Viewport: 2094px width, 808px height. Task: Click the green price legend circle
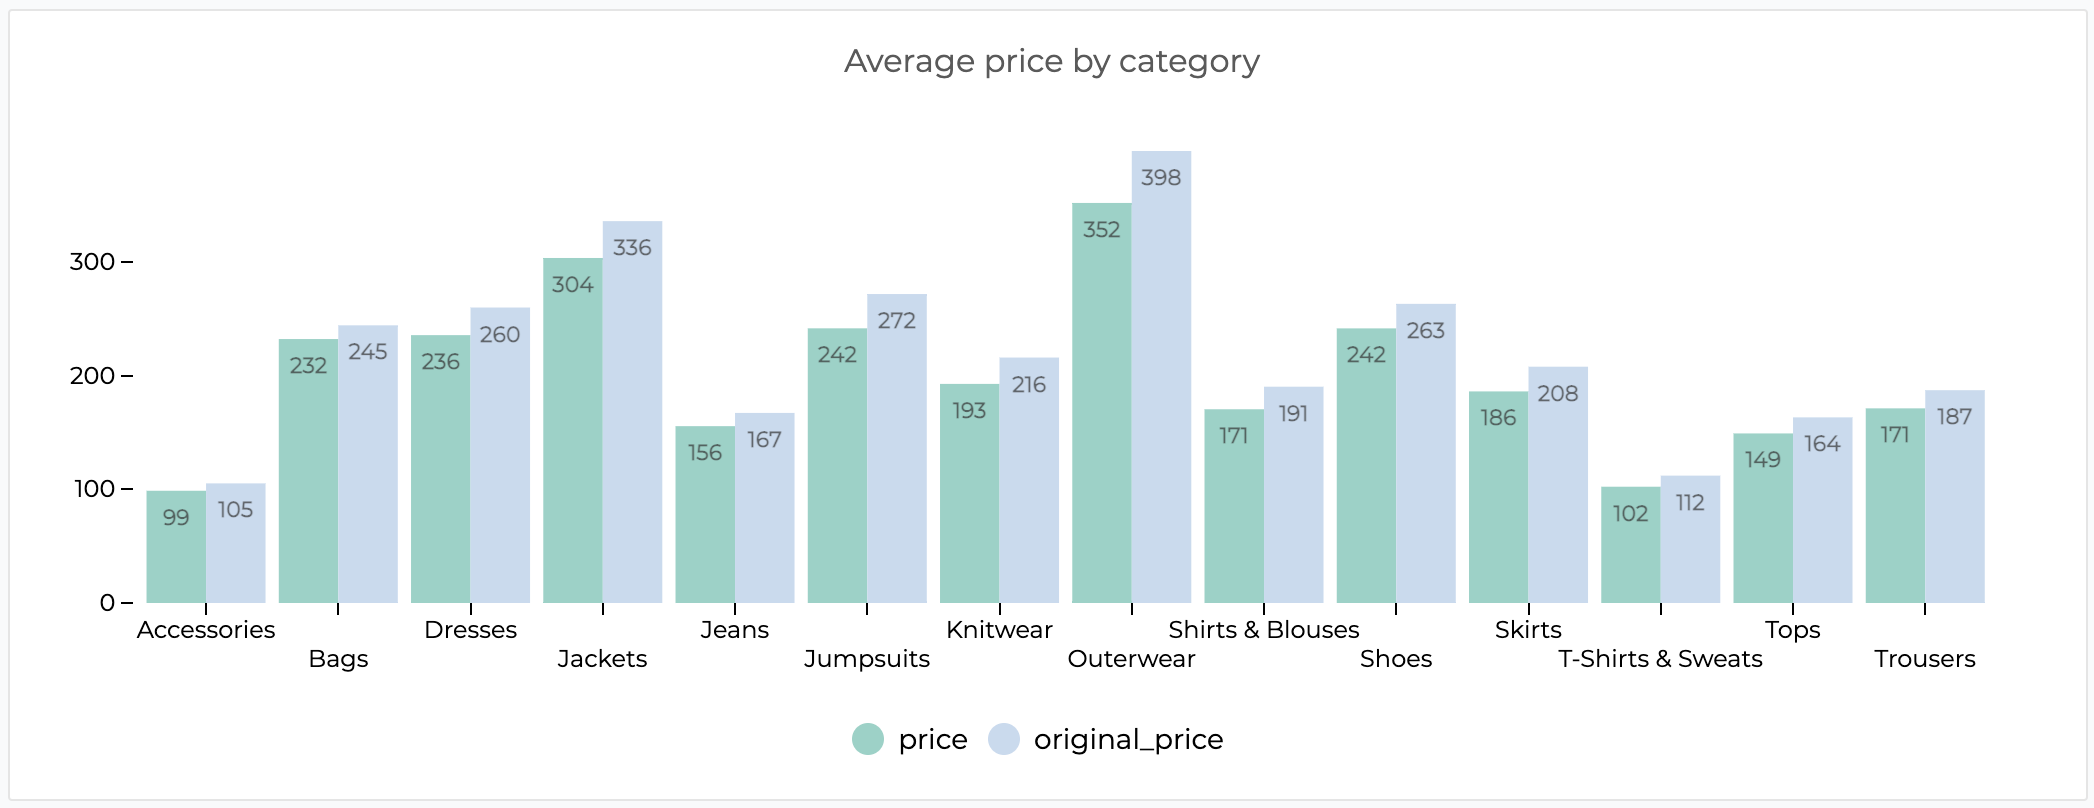pyautogui.click(x=868, y=739)
